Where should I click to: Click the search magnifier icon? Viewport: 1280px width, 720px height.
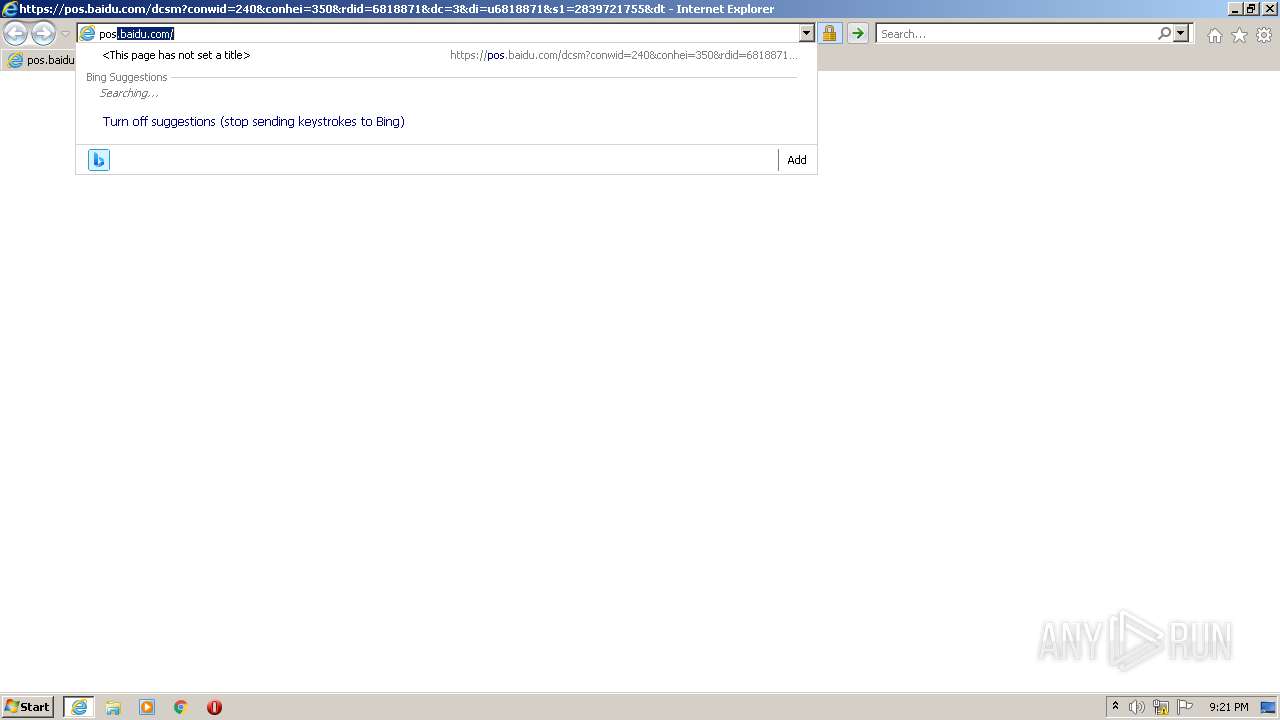tap(1164, 34)
